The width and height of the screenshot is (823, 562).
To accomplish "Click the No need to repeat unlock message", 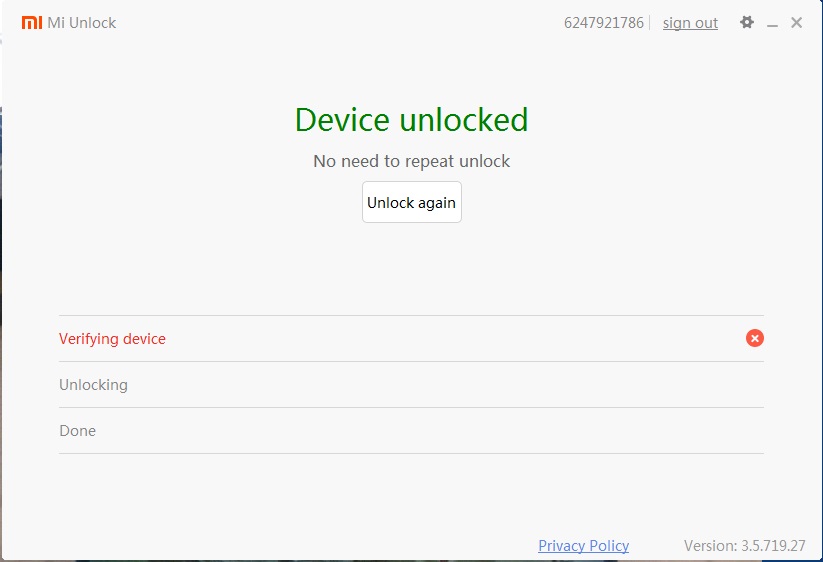I will click(411, 161).
